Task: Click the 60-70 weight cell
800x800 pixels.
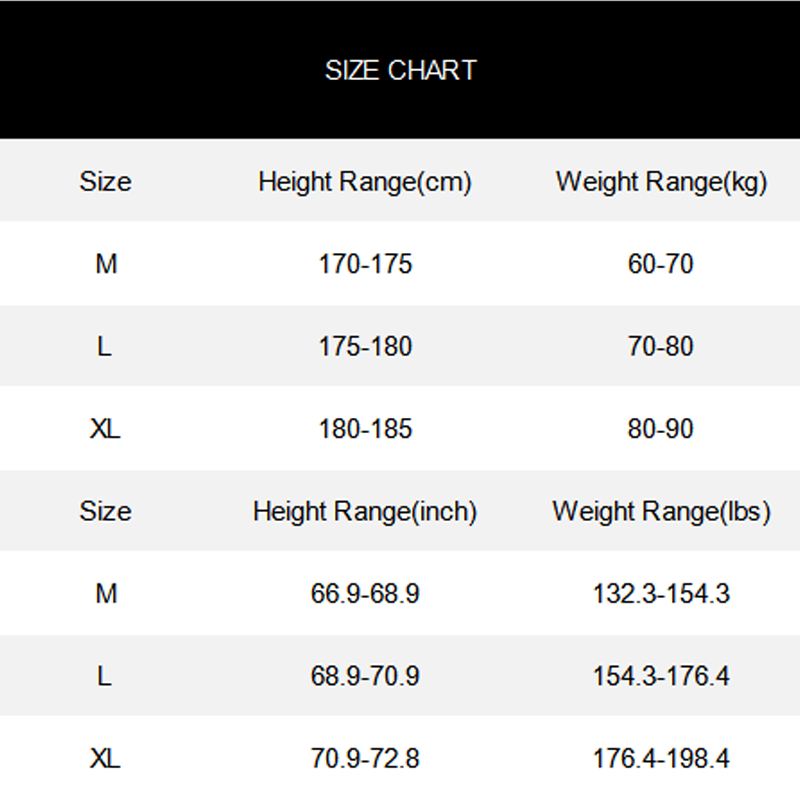Action: tap(661, 265)
